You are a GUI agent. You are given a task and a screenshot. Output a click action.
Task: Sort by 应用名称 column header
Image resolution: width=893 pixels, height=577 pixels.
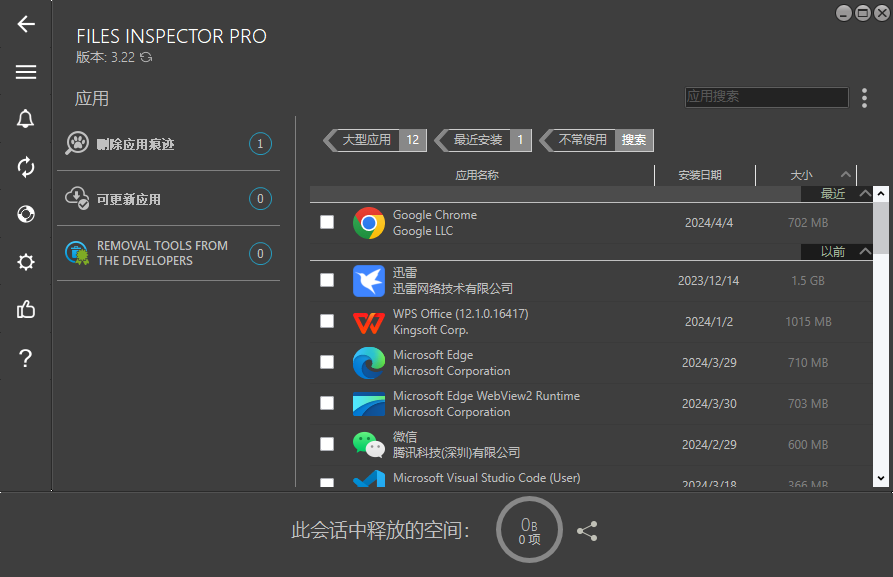tap(477, 175)
